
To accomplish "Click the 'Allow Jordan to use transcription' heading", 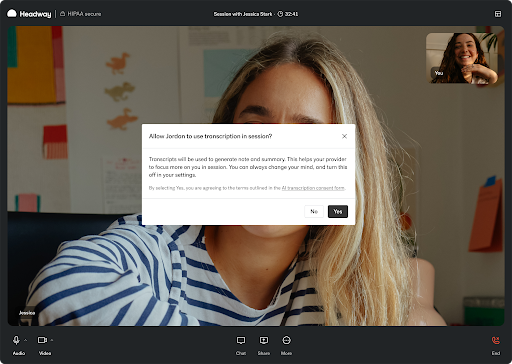I will (210, 136).
